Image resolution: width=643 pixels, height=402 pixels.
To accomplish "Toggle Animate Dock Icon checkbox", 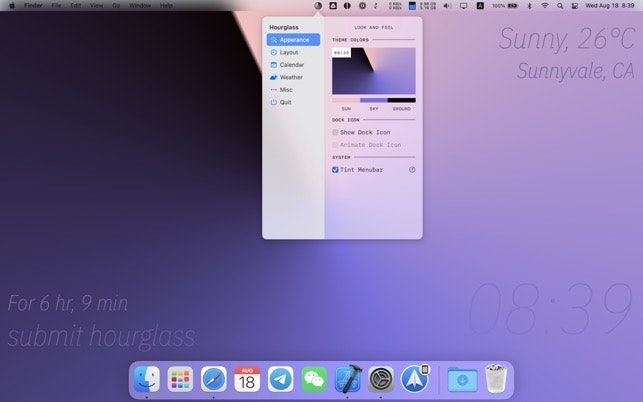I will coord(335,145).
